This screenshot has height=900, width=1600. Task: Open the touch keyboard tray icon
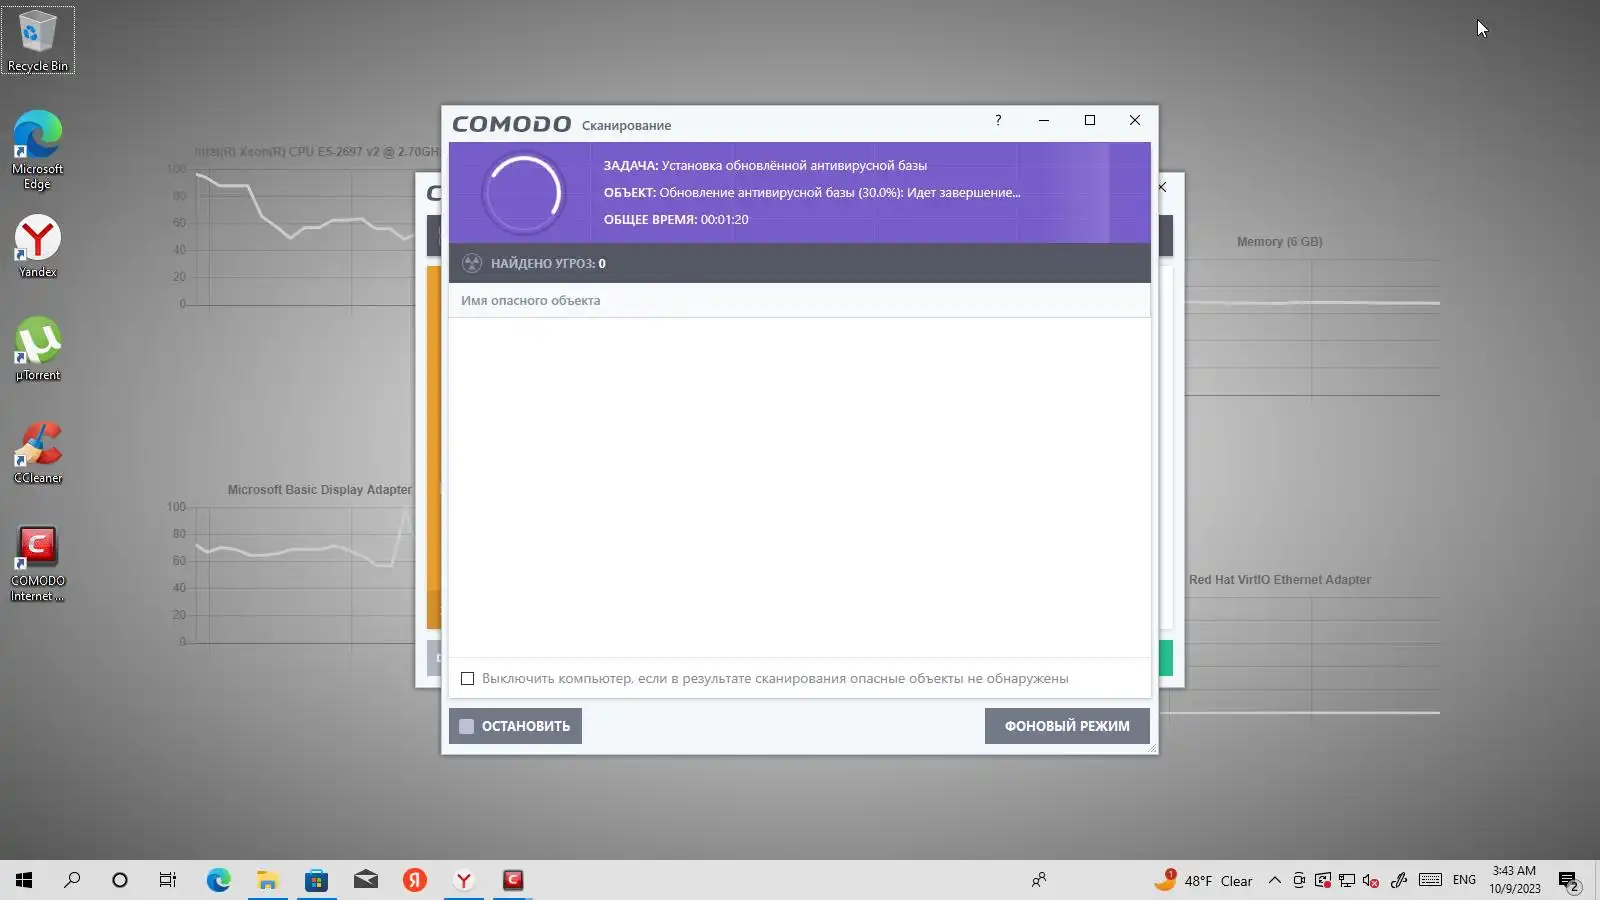coord(1431,880)
